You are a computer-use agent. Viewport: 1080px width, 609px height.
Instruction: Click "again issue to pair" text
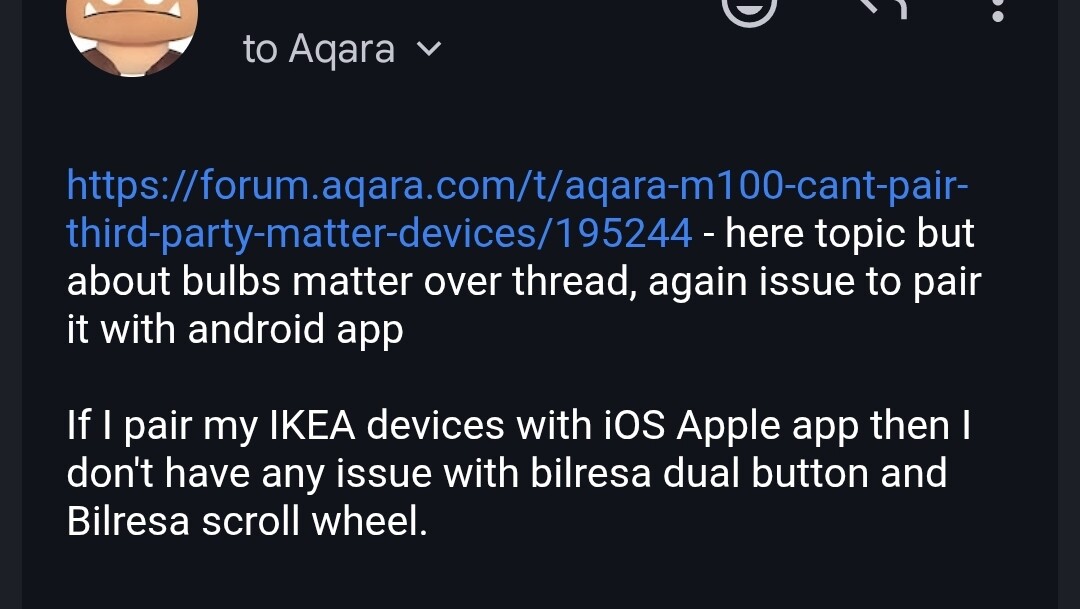pyautogui.click(x=814, y=281)
